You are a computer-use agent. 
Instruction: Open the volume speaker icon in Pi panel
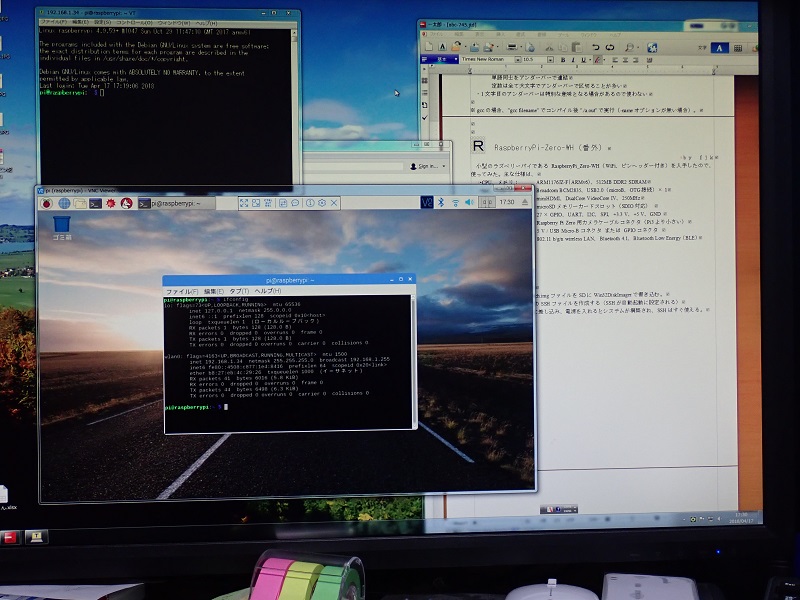pyautogui.click(x=469, y=202)
